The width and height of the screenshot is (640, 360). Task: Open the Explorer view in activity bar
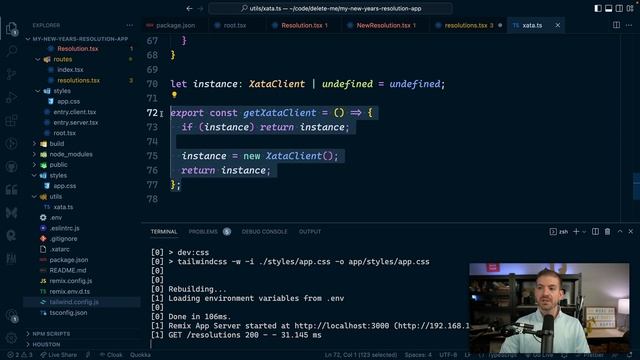coord(11,28)
